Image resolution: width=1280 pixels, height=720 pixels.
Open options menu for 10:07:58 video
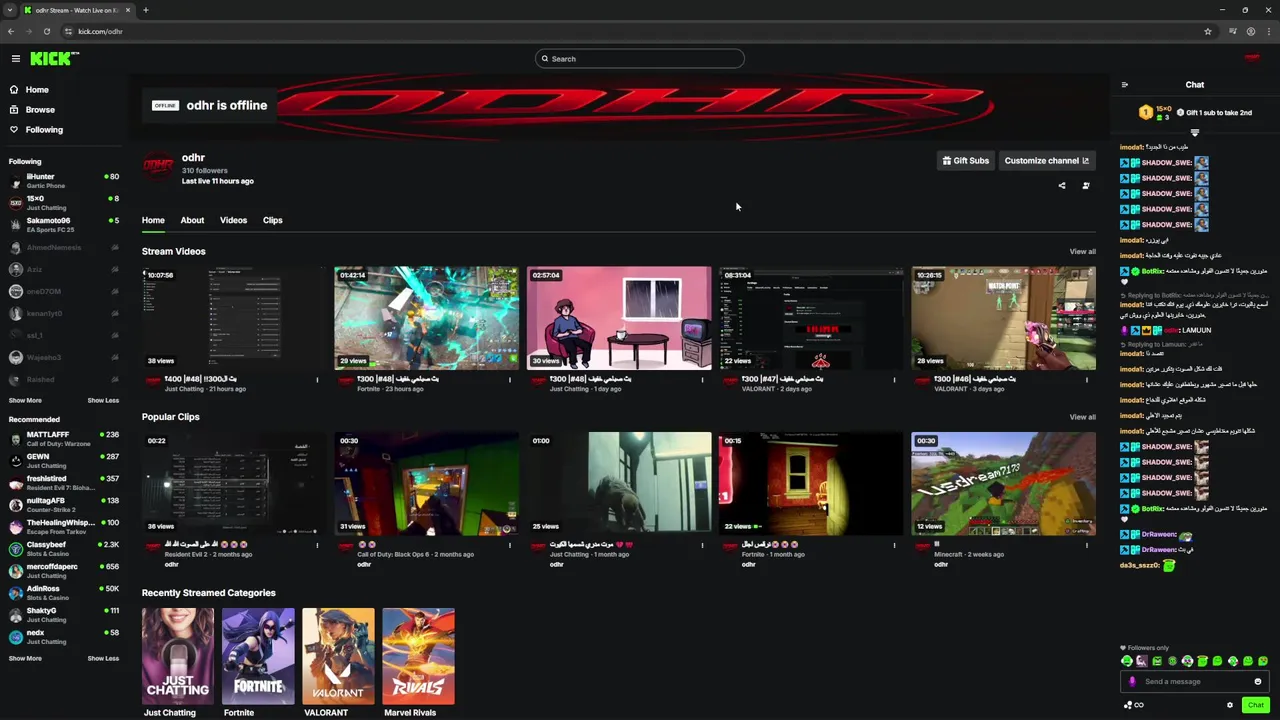pos(318,380)
